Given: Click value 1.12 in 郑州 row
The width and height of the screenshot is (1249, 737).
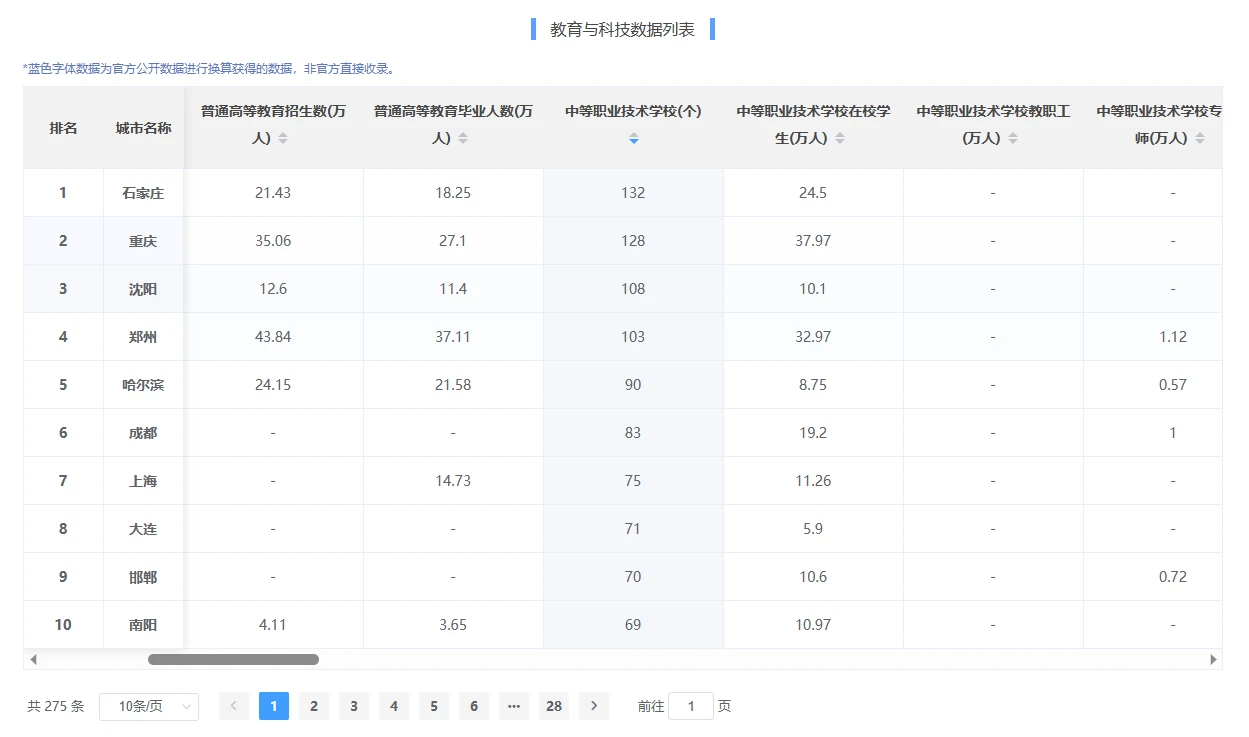Looking at the screenshot, I should tap(1173, 337).
